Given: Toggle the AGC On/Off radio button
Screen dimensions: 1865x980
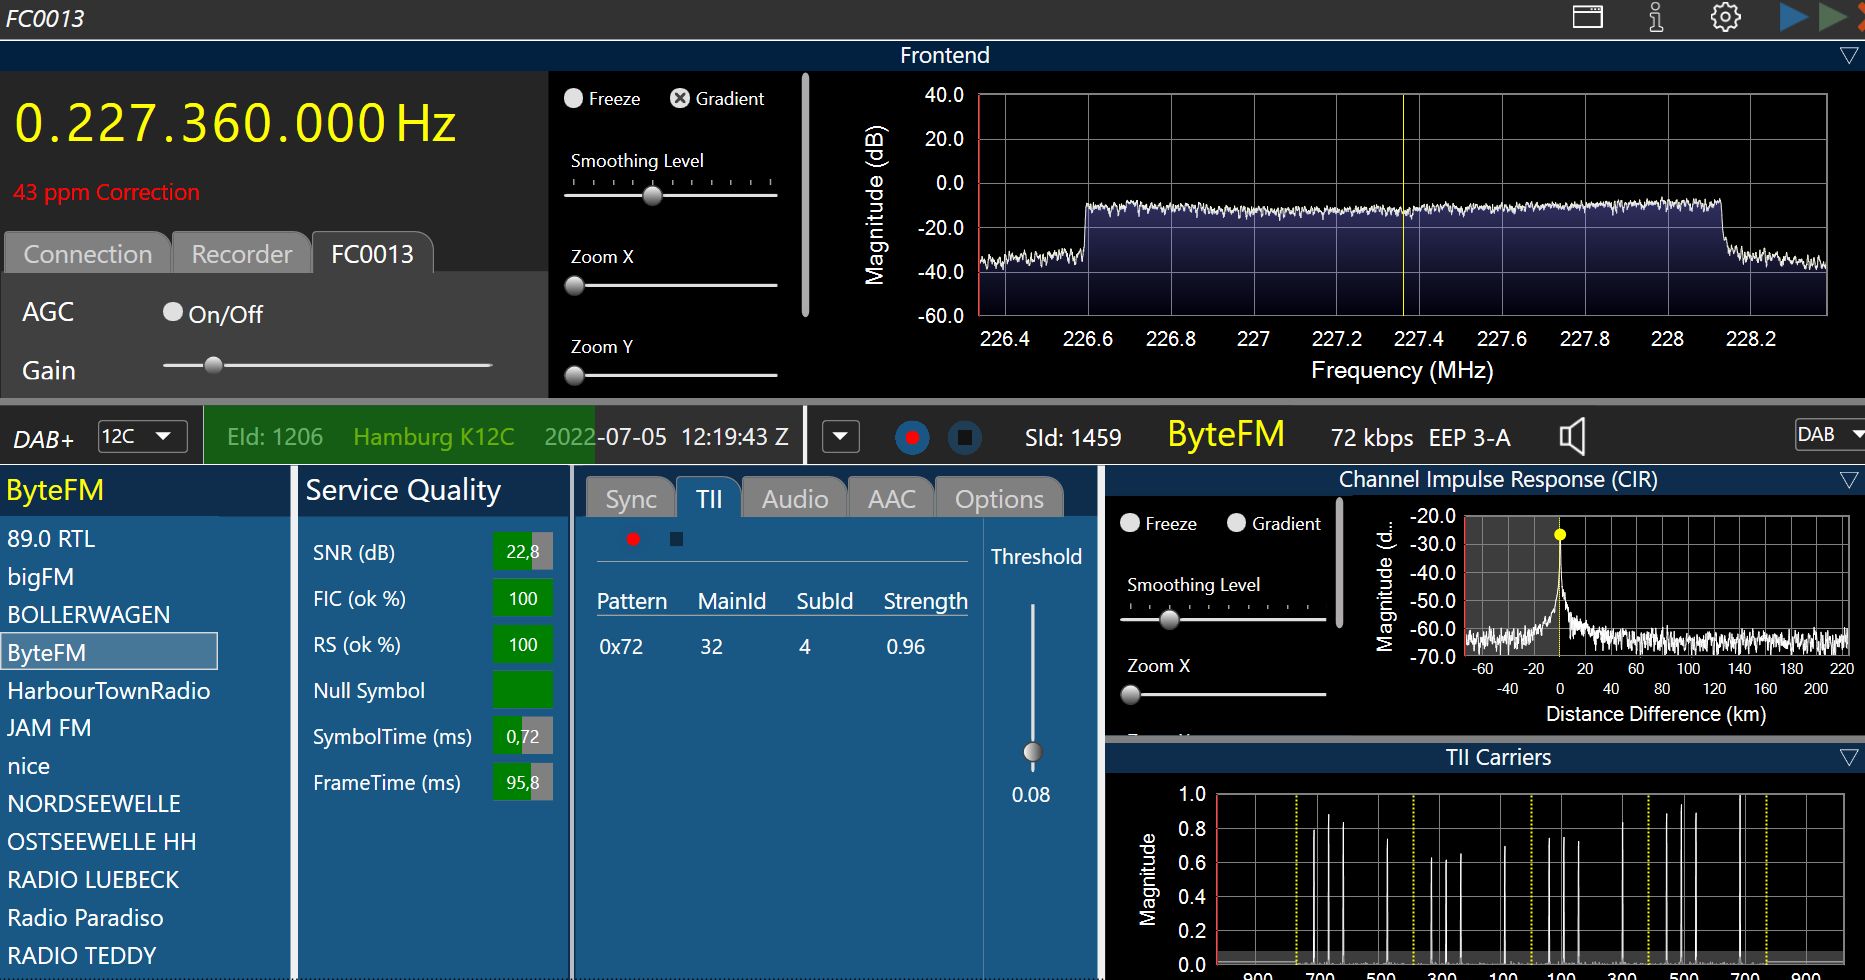Looking at the screenshot, I should 173,313.
